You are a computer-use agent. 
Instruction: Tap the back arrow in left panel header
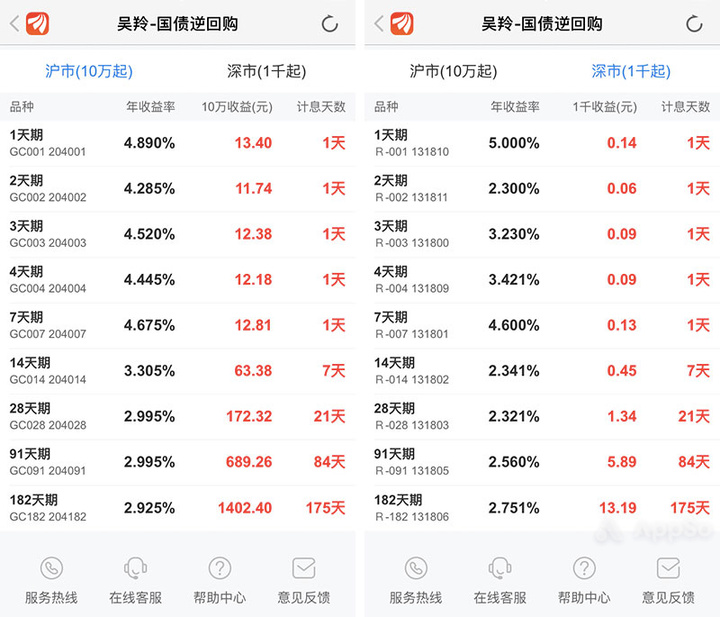15,23
